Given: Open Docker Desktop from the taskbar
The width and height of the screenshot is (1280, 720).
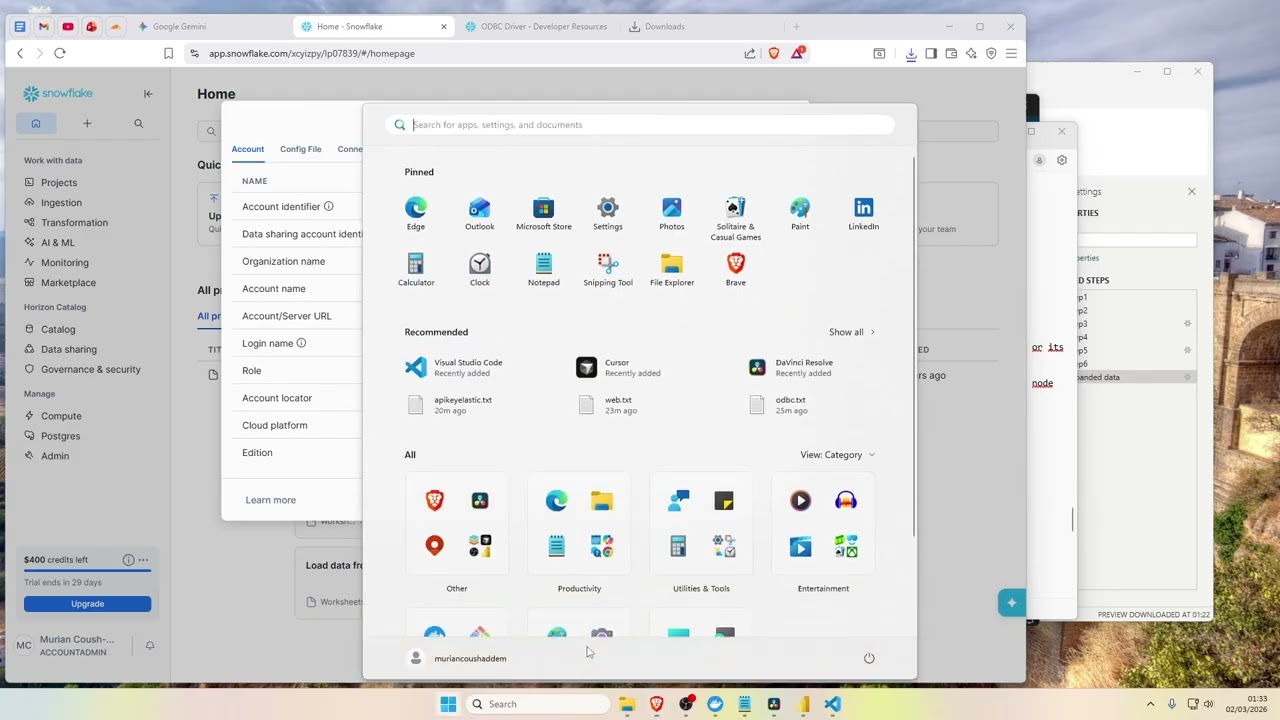Looking at the screenshot, I should tap(715, 704).
